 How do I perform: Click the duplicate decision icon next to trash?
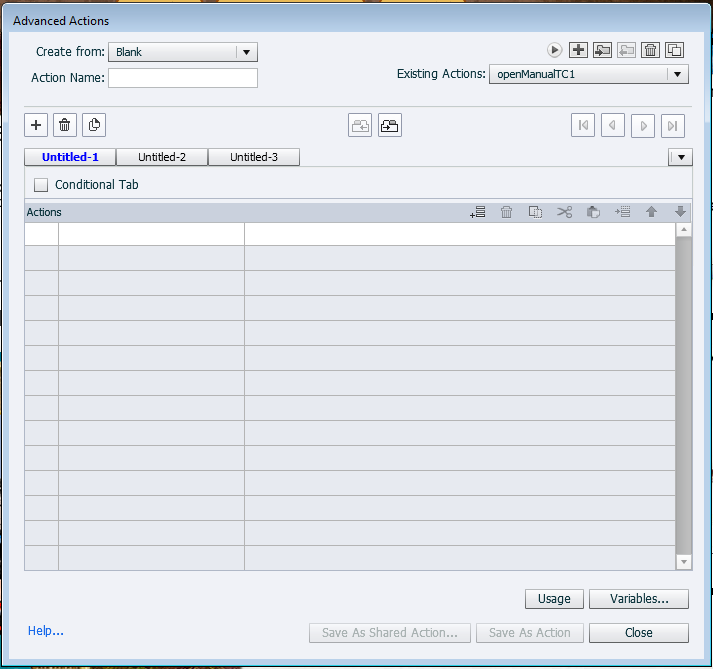tap(94, 125)
